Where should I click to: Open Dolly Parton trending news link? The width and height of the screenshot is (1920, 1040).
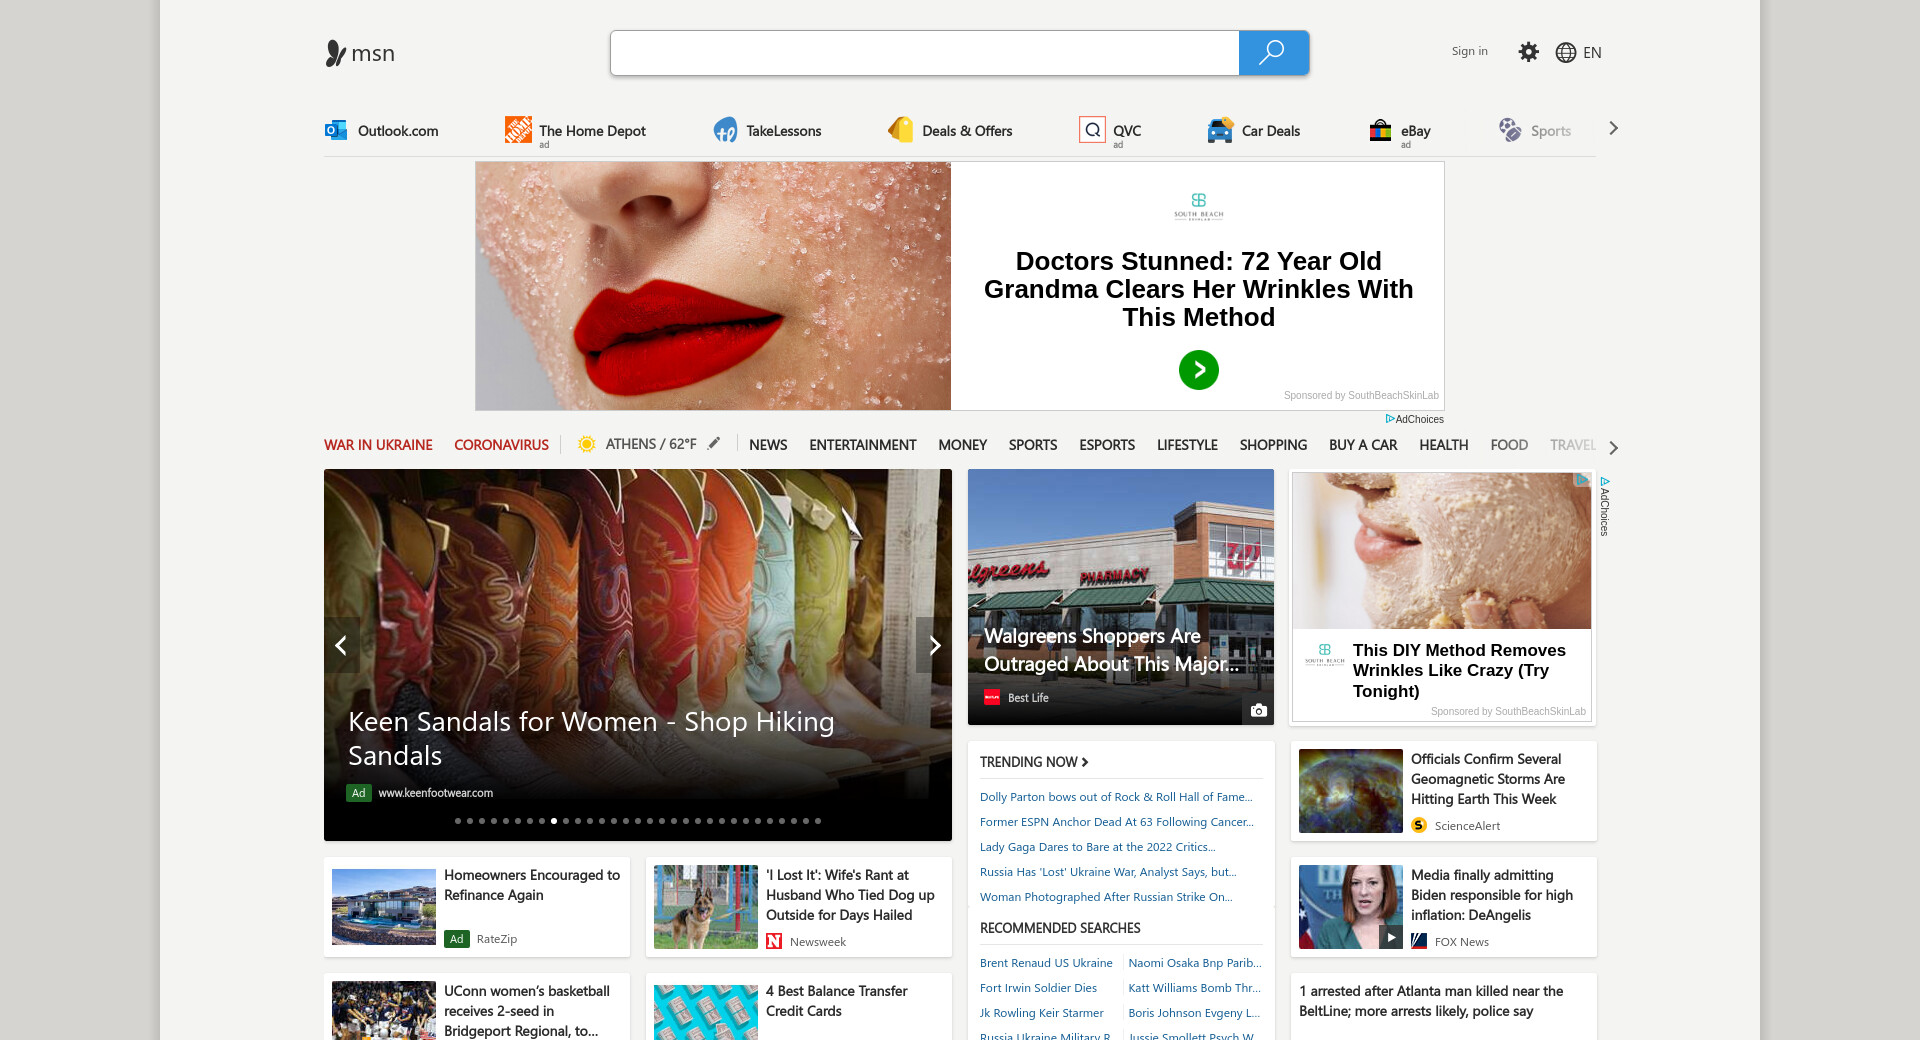click(x=1115, y=797)
